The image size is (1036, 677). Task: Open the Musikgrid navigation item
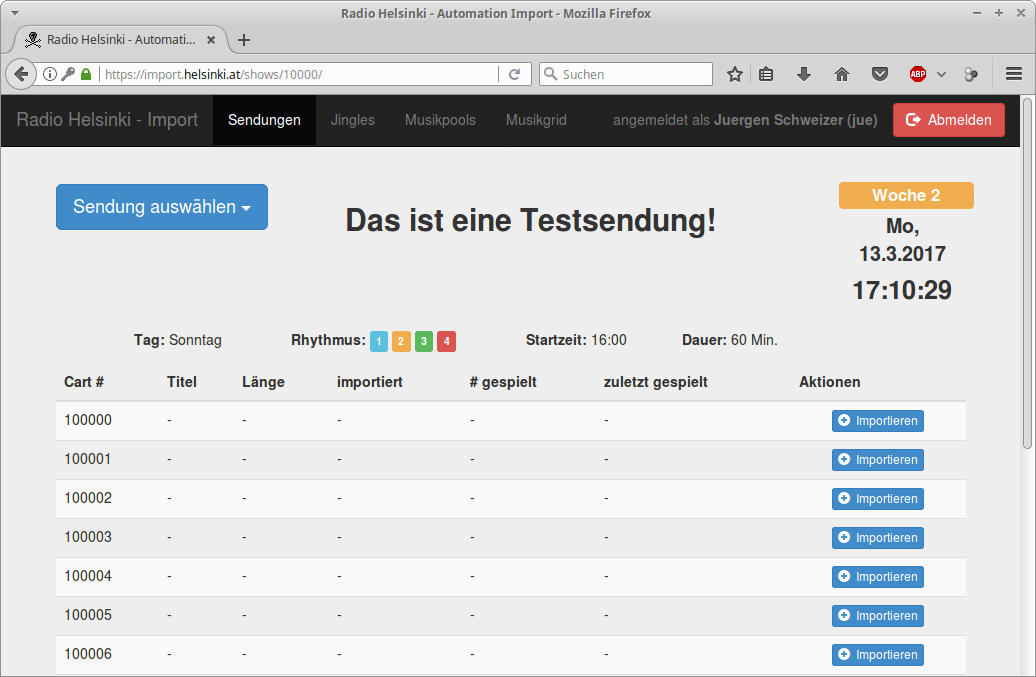point(536,120)
